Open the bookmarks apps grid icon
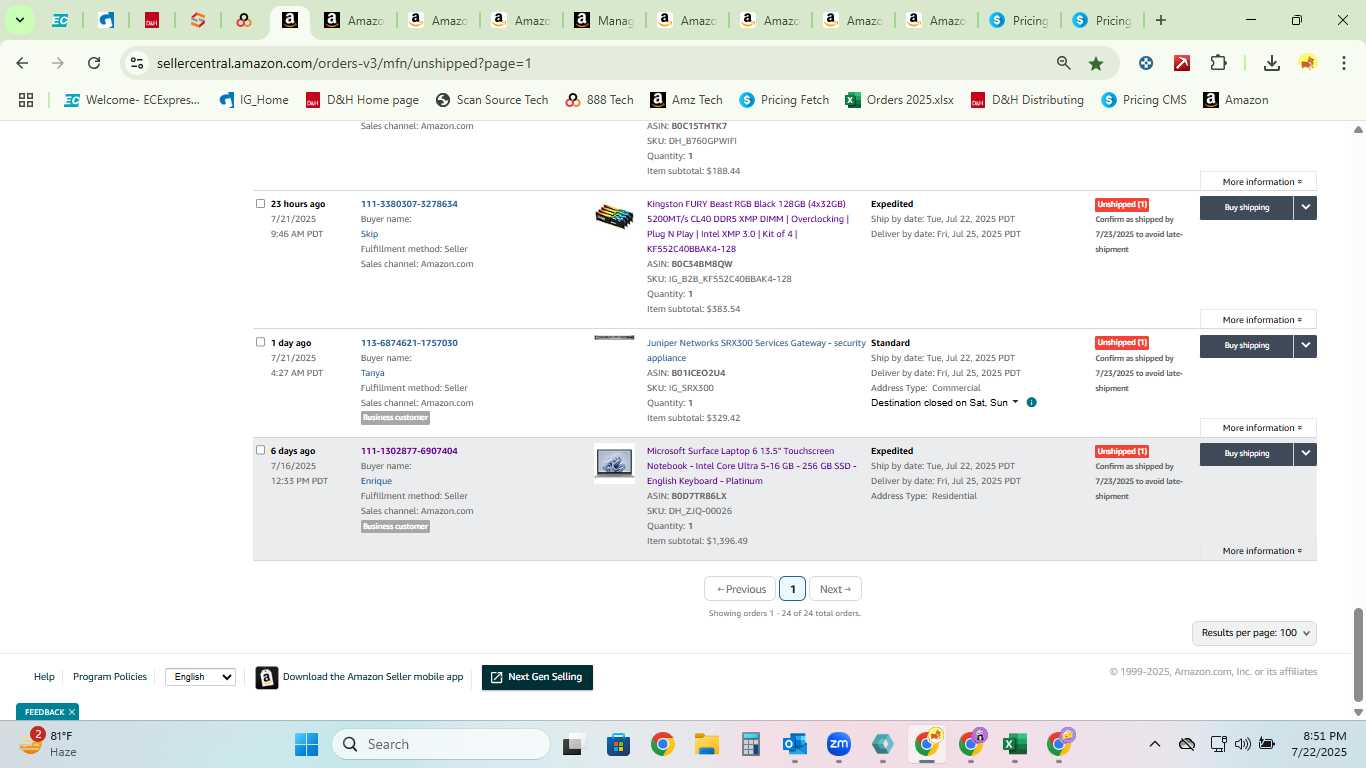 [26, 100]
